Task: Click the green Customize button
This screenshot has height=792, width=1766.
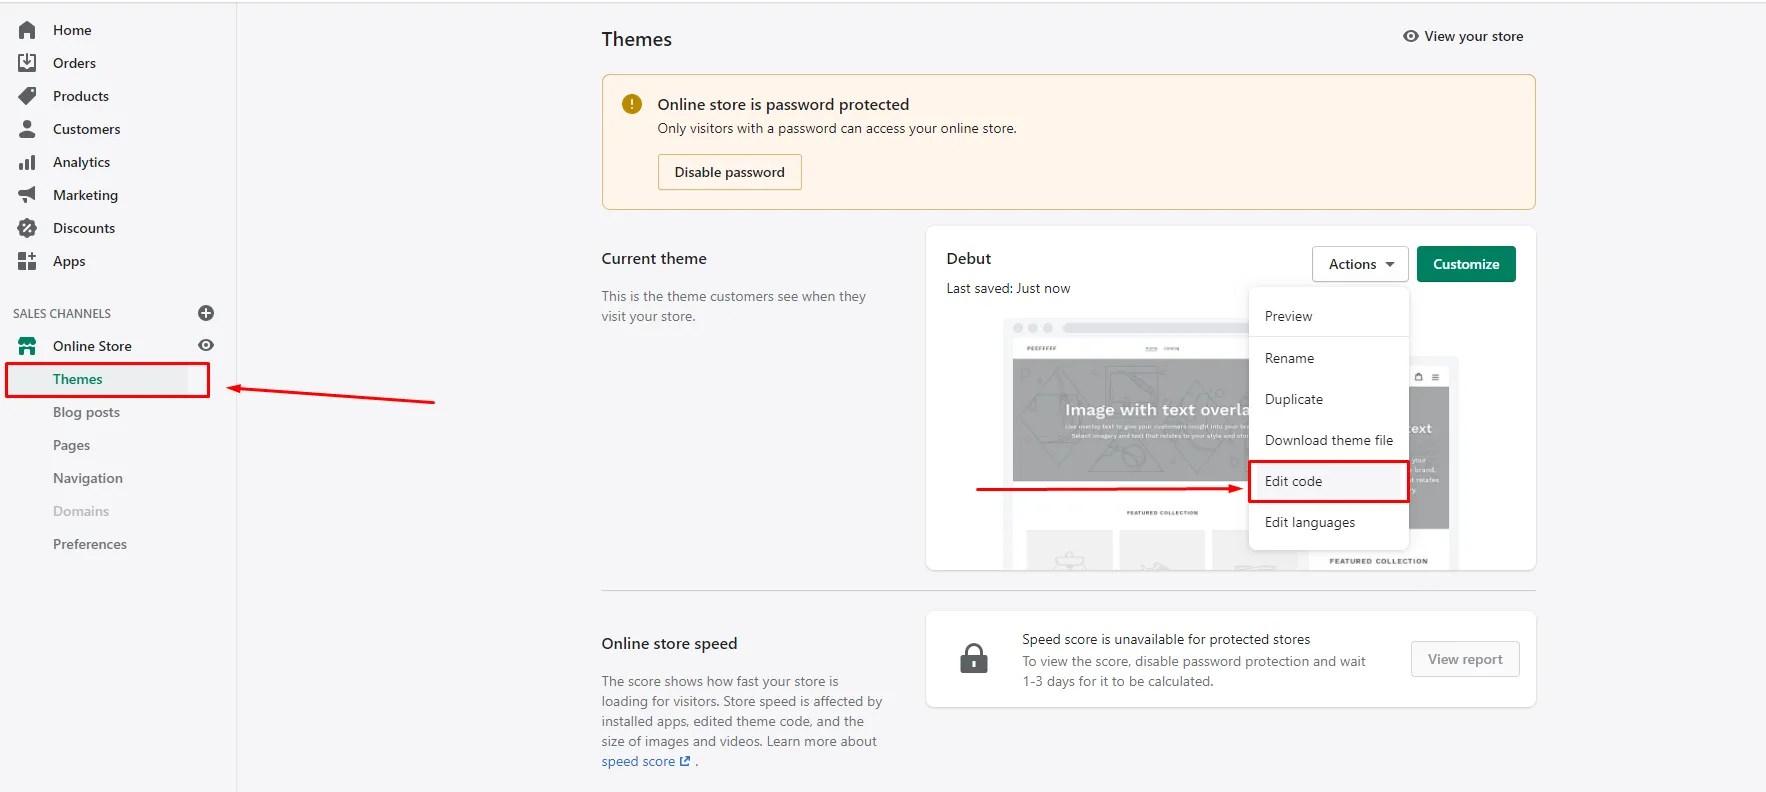Action: (x=1465, y=264)
